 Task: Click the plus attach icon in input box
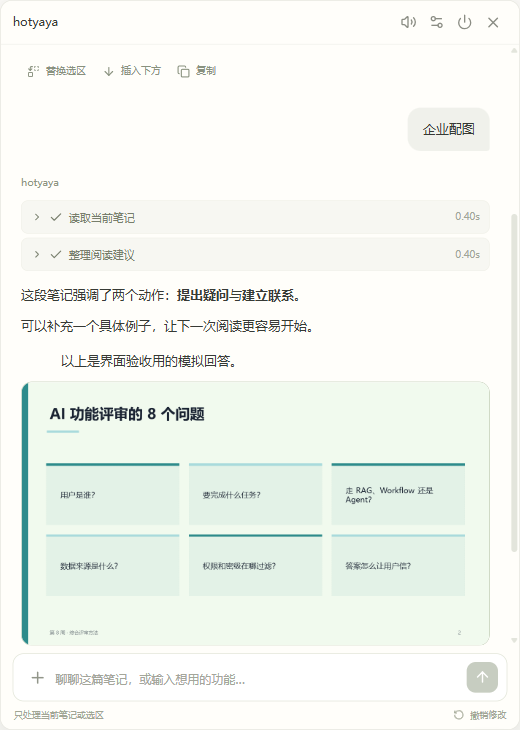[38, 678]
